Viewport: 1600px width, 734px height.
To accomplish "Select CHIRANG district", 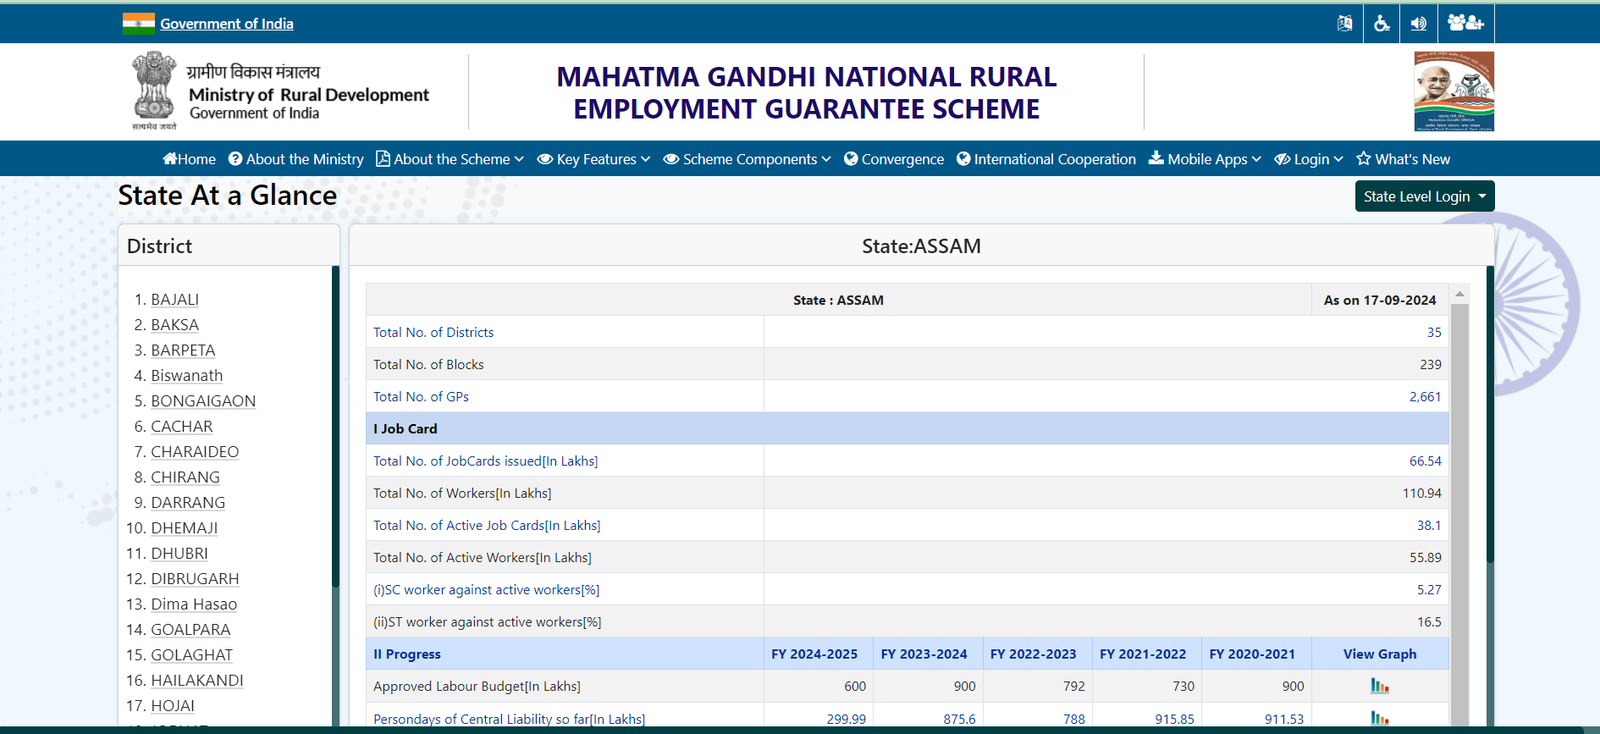I will point(185,477).
